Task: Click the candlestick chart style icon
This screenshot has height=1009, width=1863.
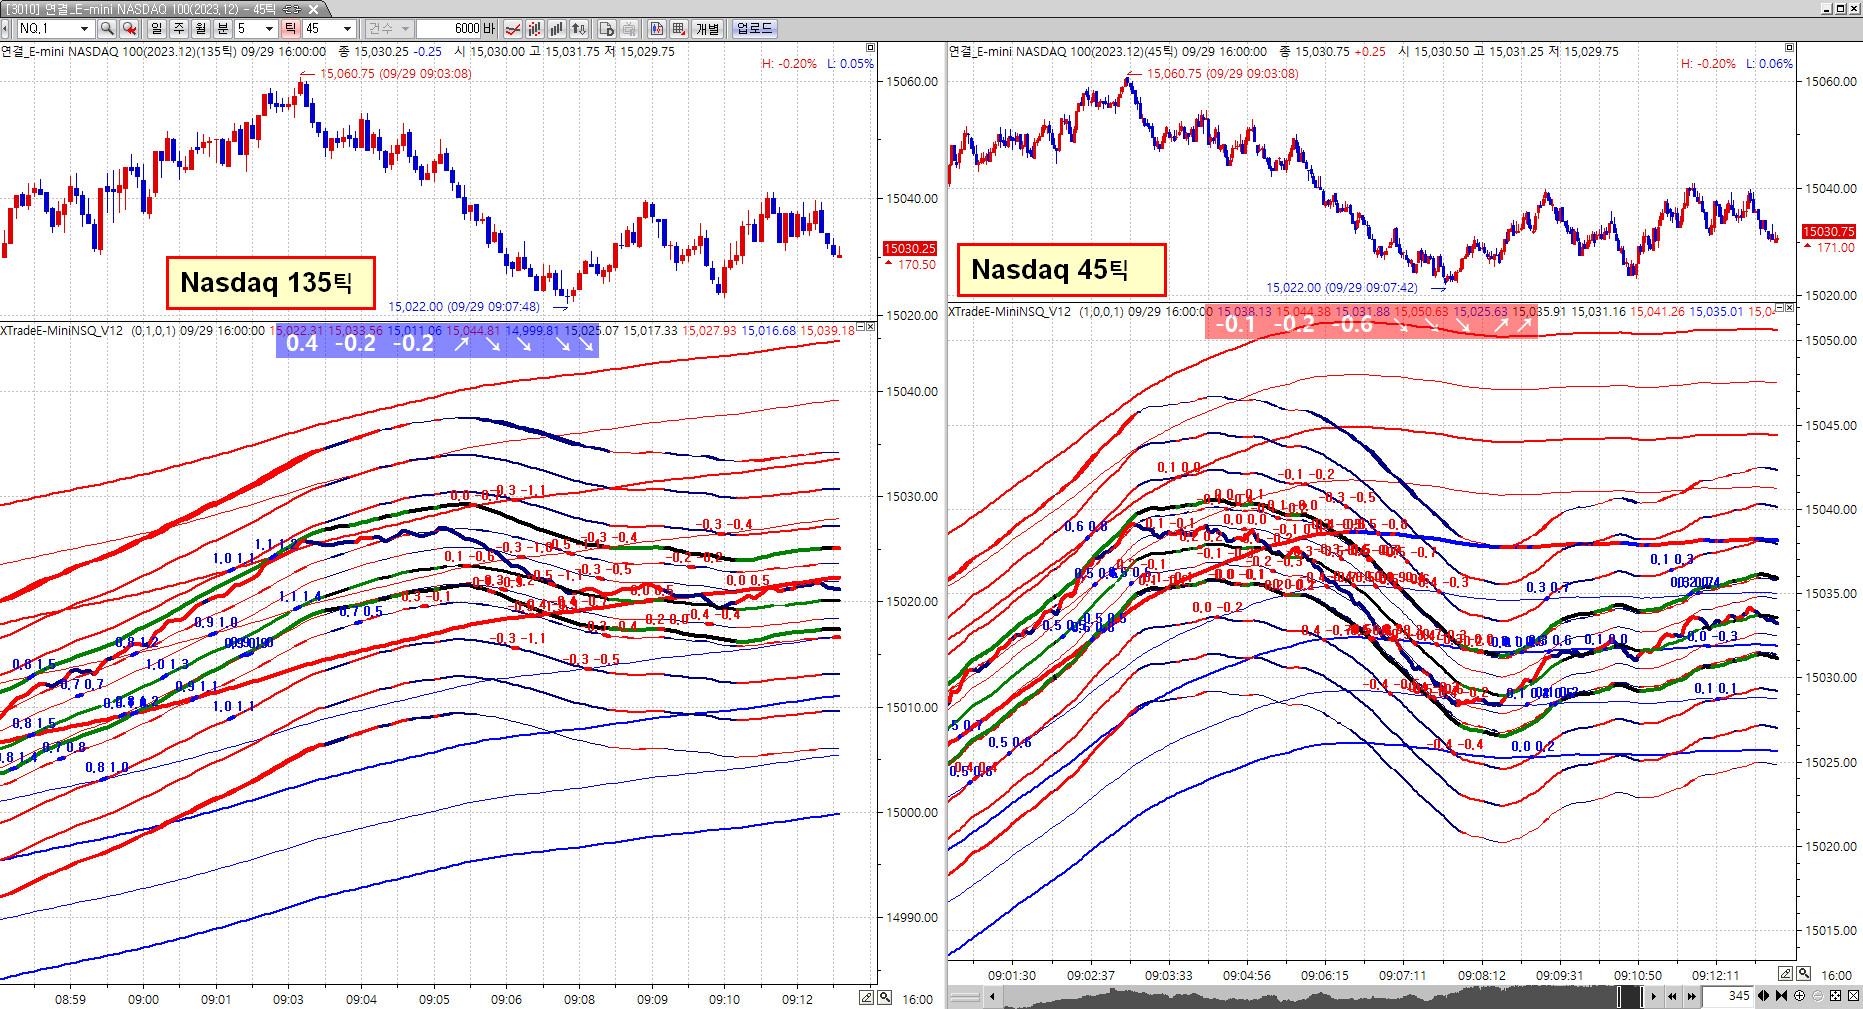Action: (535, 29)
